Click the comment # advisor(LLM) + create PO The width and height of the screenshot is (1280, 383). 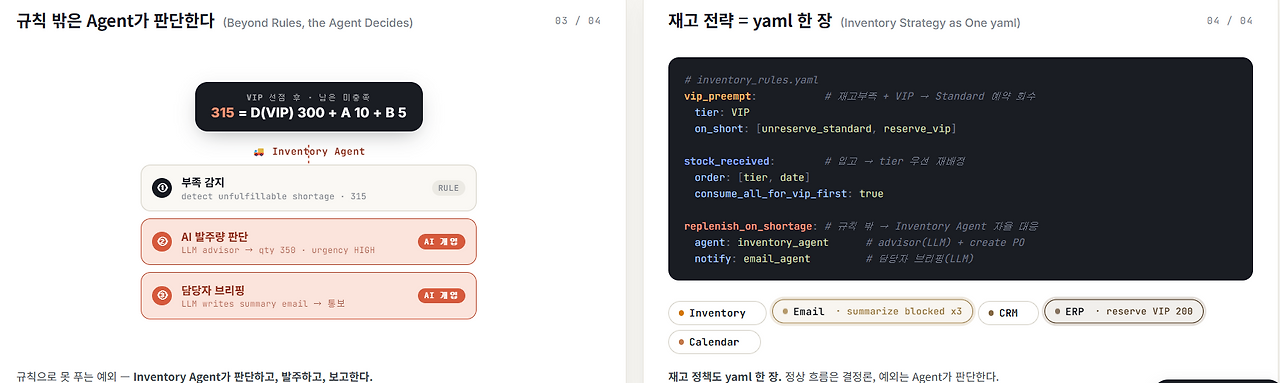tap(945, 242)
